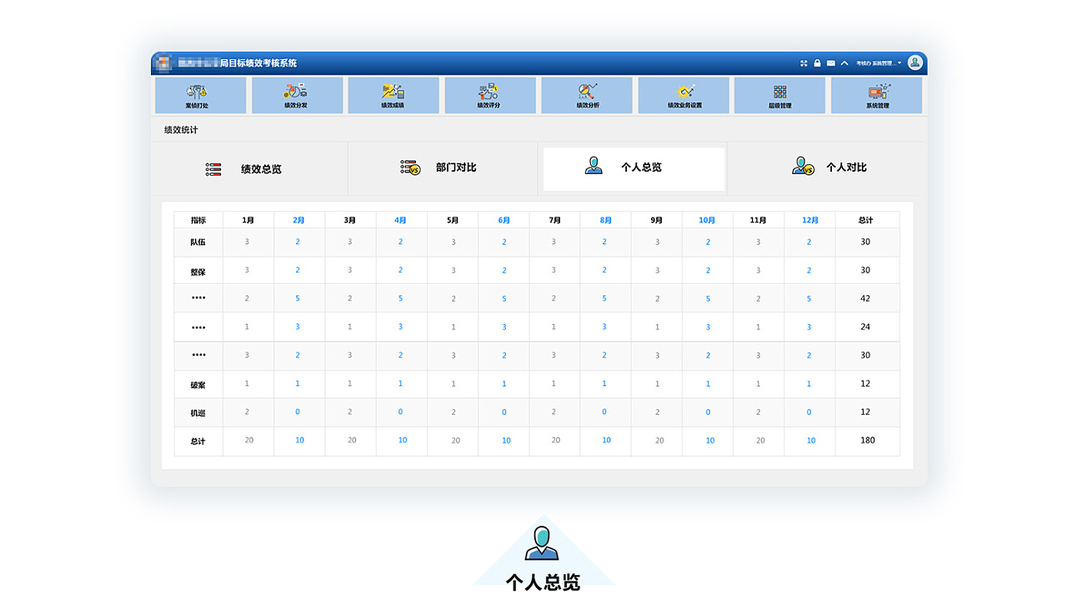Click the system title 局目标绩效考核系统
The image size is (1067, 600).
(258, 63)
